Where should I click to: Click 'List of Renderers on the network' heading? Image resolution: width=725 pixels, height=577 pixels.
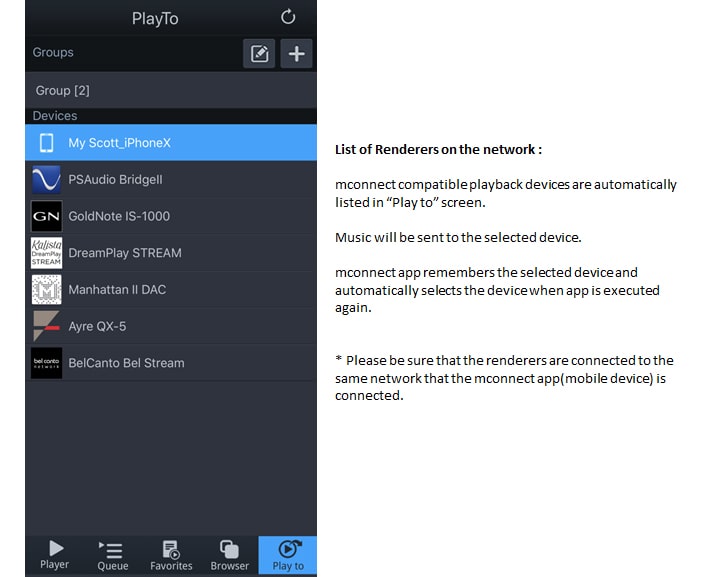[x=438, y=149]
